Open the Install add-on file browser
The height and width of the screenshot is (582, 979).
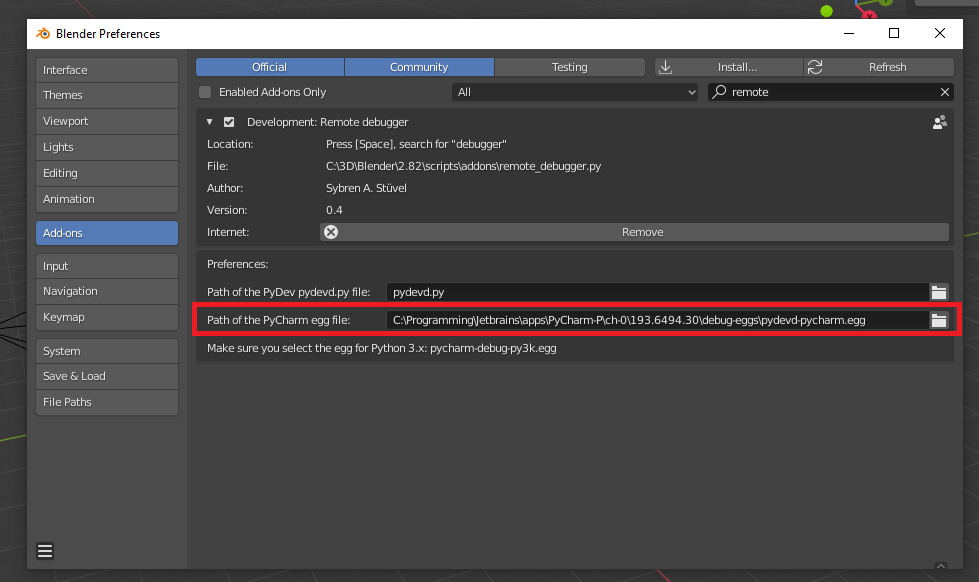pos(728,67)
